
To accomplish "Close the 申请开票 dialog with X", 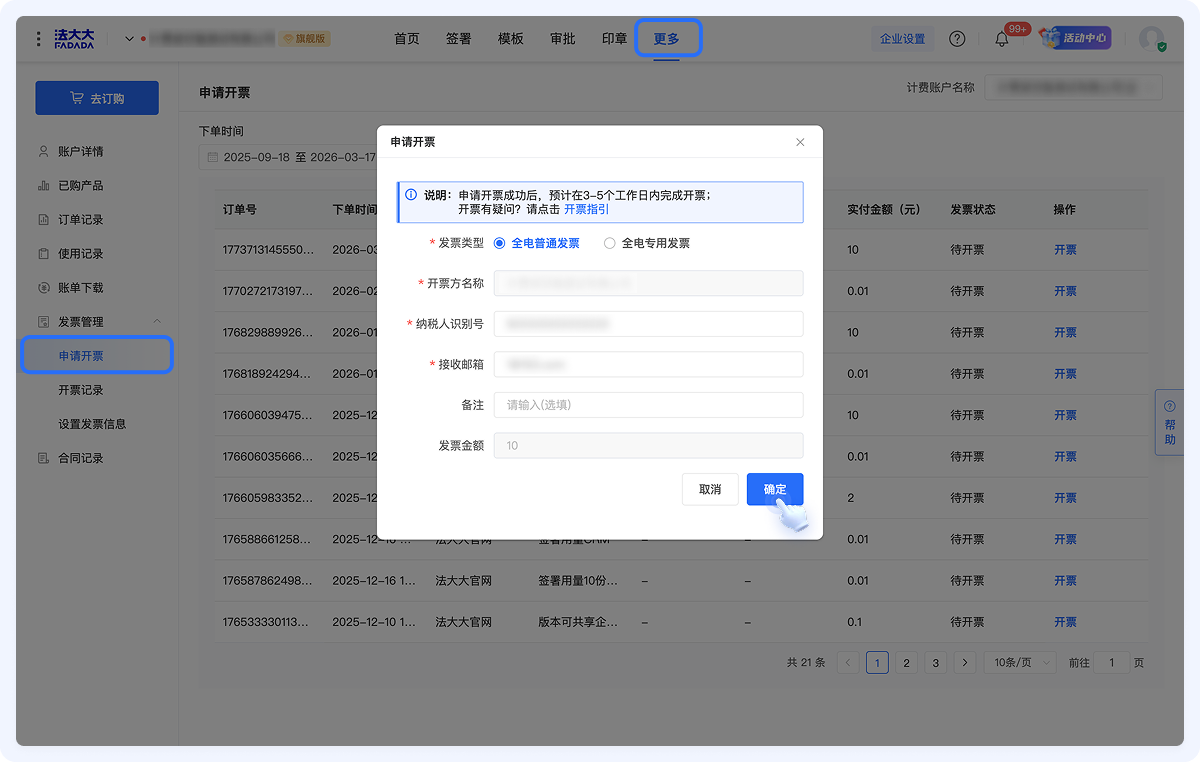I will [x=800, y=142].
